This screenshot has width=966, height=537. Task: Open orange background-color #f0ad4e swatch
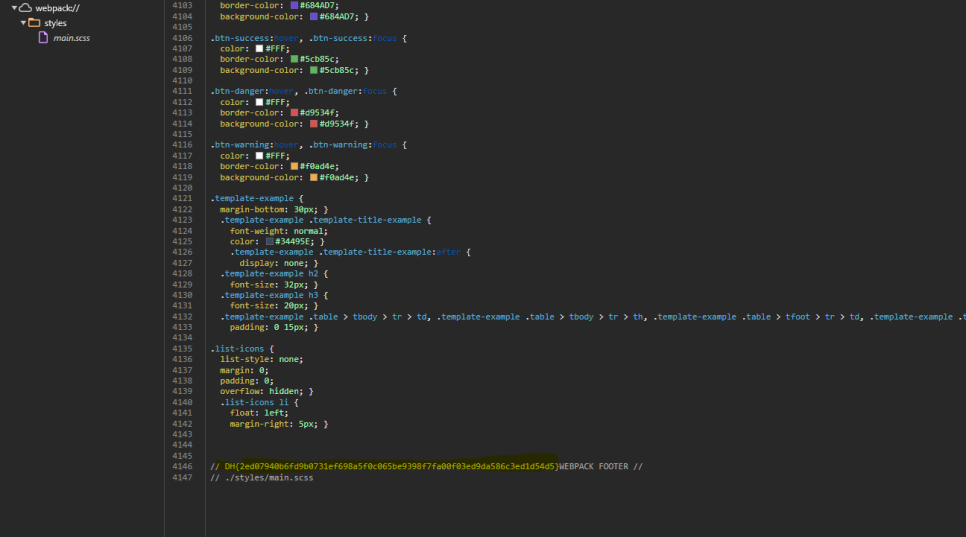[x=314, y=177]
